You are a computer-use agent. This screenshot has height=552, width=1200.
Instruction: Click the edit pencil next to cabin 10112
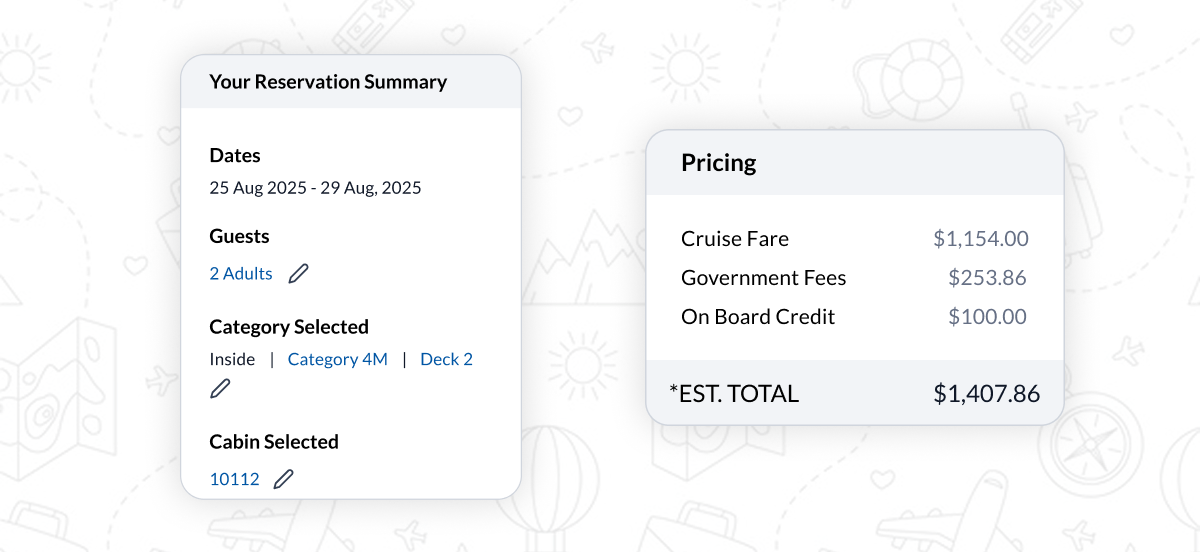pyautogui.click(x=284, y=479)
